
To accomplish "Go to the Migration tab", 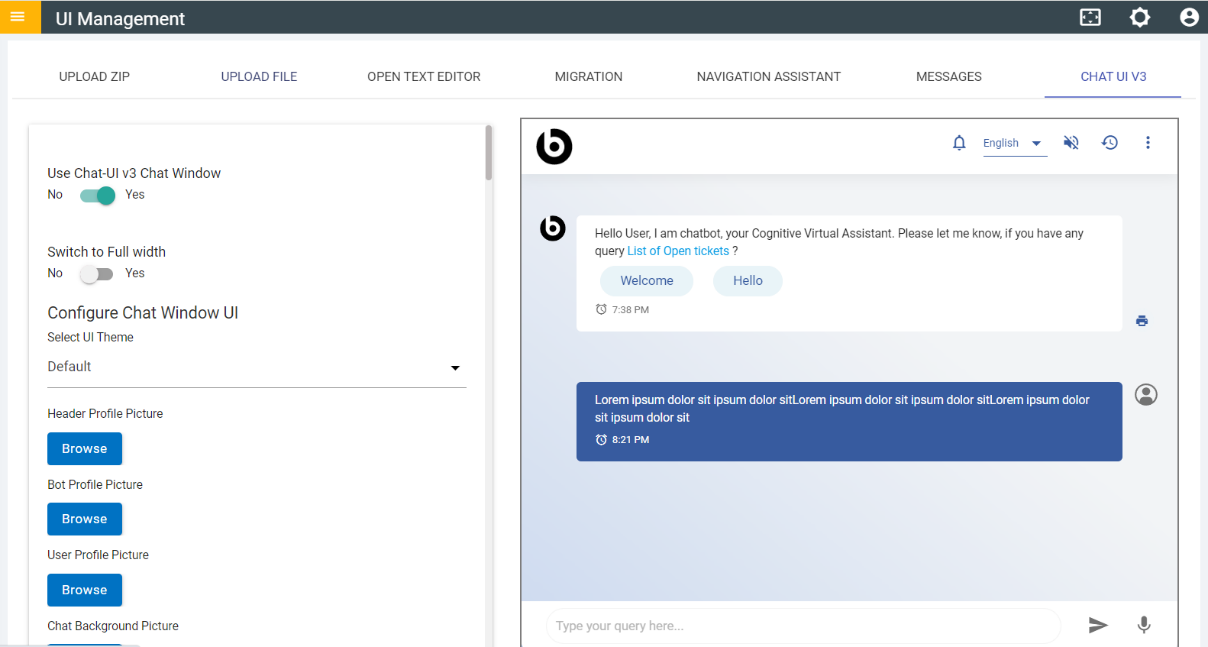I will [589, 76].
